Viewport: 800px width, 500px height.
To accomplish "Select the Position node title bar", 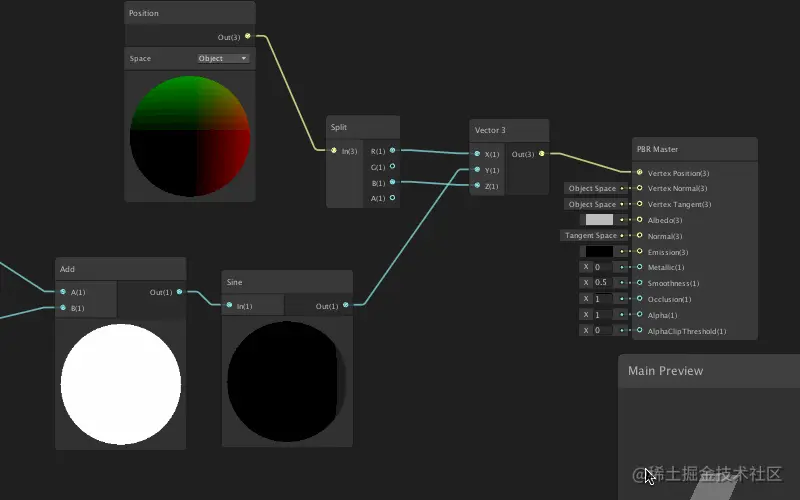I will coord(190,13).
